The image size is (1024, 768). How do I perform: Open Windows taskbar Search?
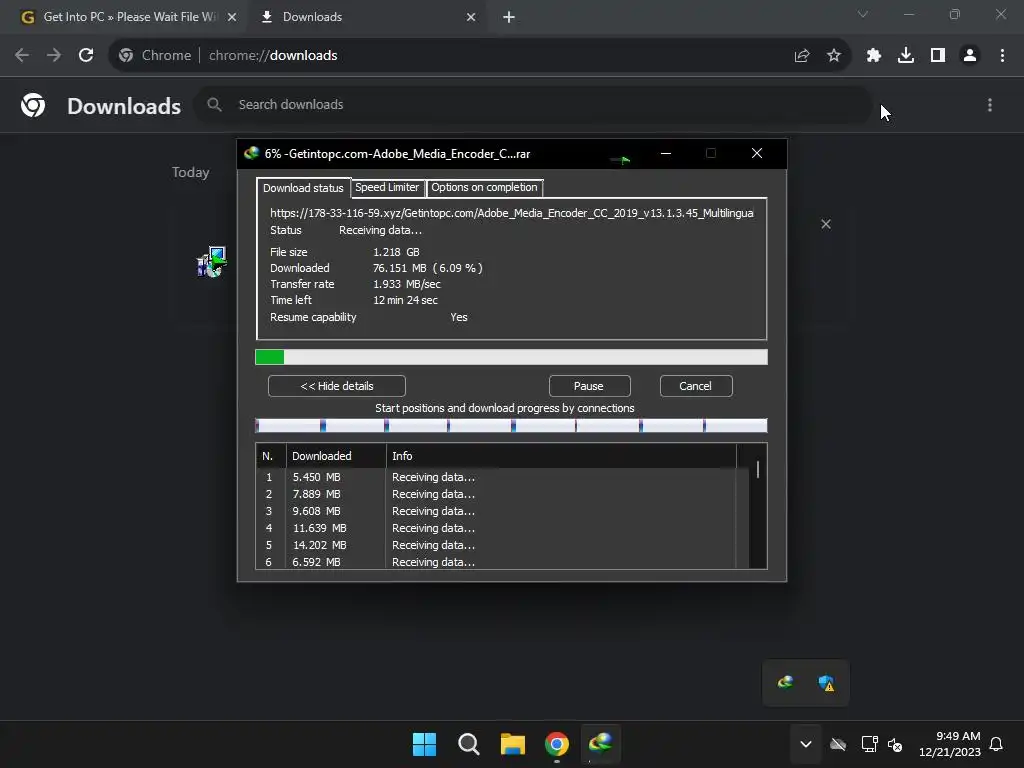point(469,744)
